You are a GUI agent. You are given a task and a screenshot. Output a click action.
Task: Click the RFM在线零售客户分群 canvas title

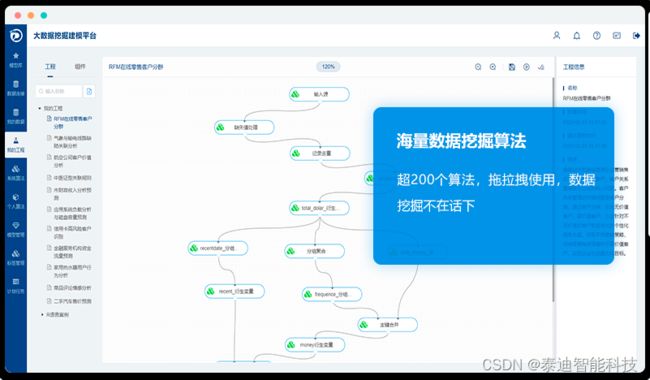tap(136, 67)
